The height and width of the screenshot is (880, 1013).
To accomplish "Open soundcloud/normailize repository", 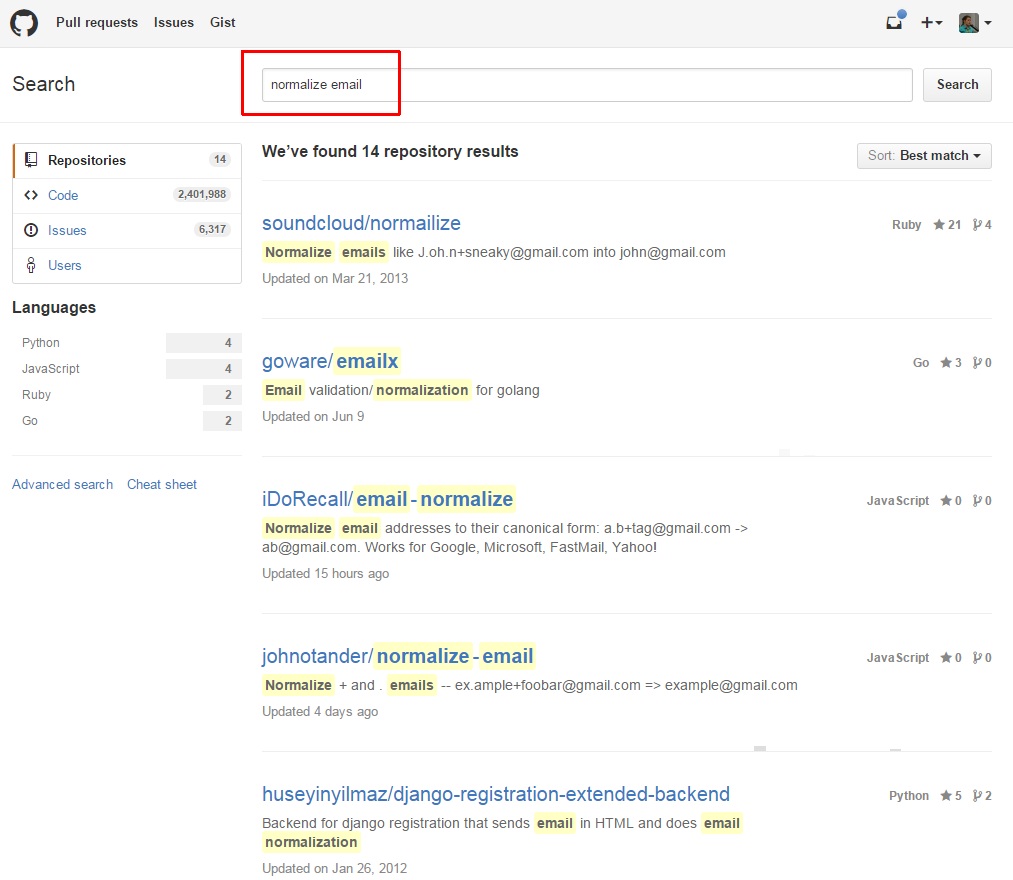I will (x=361, y=223).
